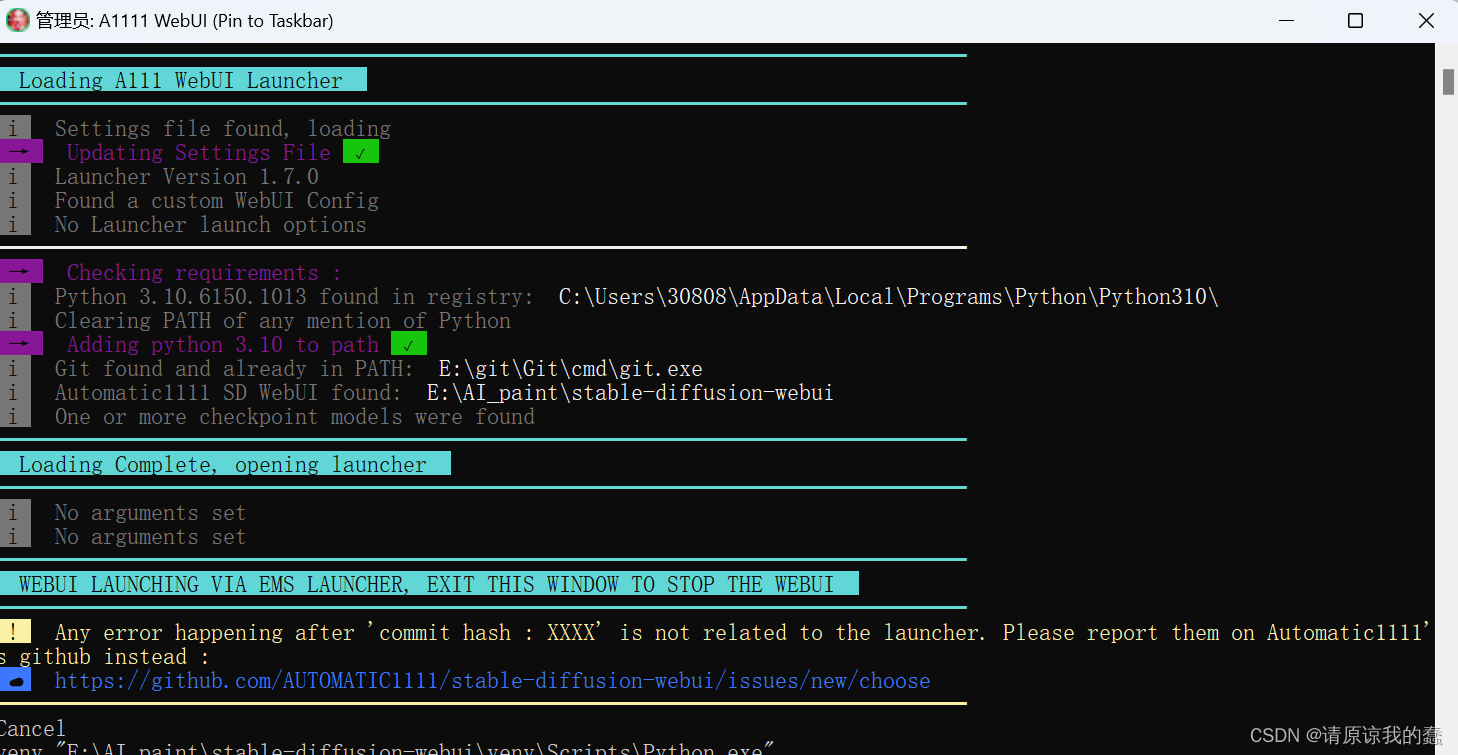This screenshot has width=1458, height=755.
Task: Click the 'Cancel' text line
Action: [x=33, y=728]
